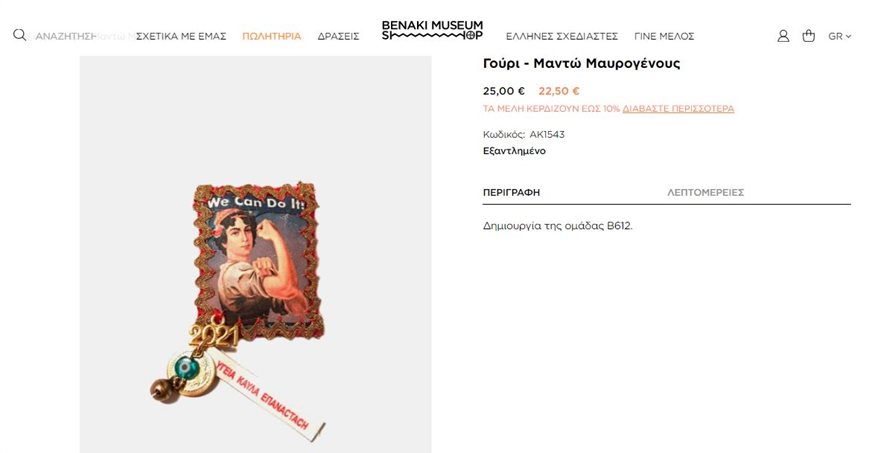The width and height of the screenshot is (880, 453).
Task: Click the Benaki Museum Shop logo
Action: coord(432,30)
